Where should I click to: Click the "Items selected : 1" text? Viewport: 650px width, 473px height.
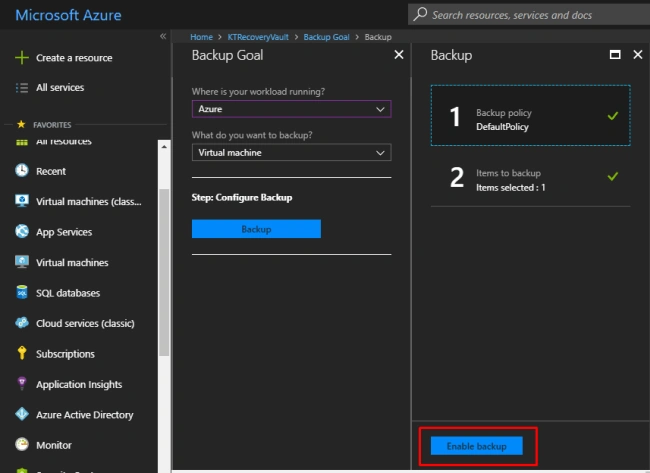511,187
